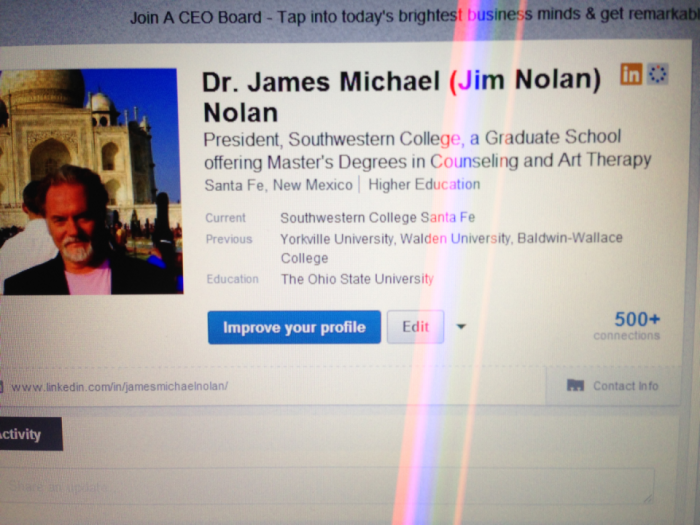Click the 'President, Southwestern College' headline text
The image size is (700, 525).
click(x=427, y=150)
